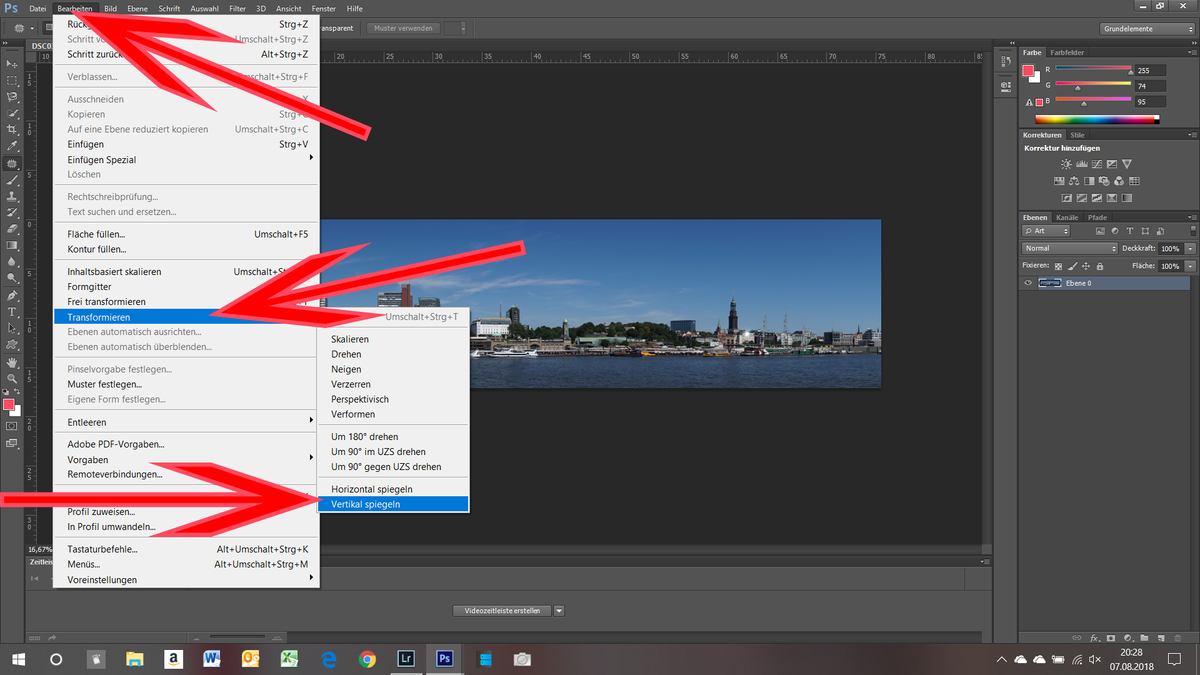Viewport: 1200px width, 675px height.
Task: Hide layer Ebene 0 with the eye toggle
Action: [1027, 282]
